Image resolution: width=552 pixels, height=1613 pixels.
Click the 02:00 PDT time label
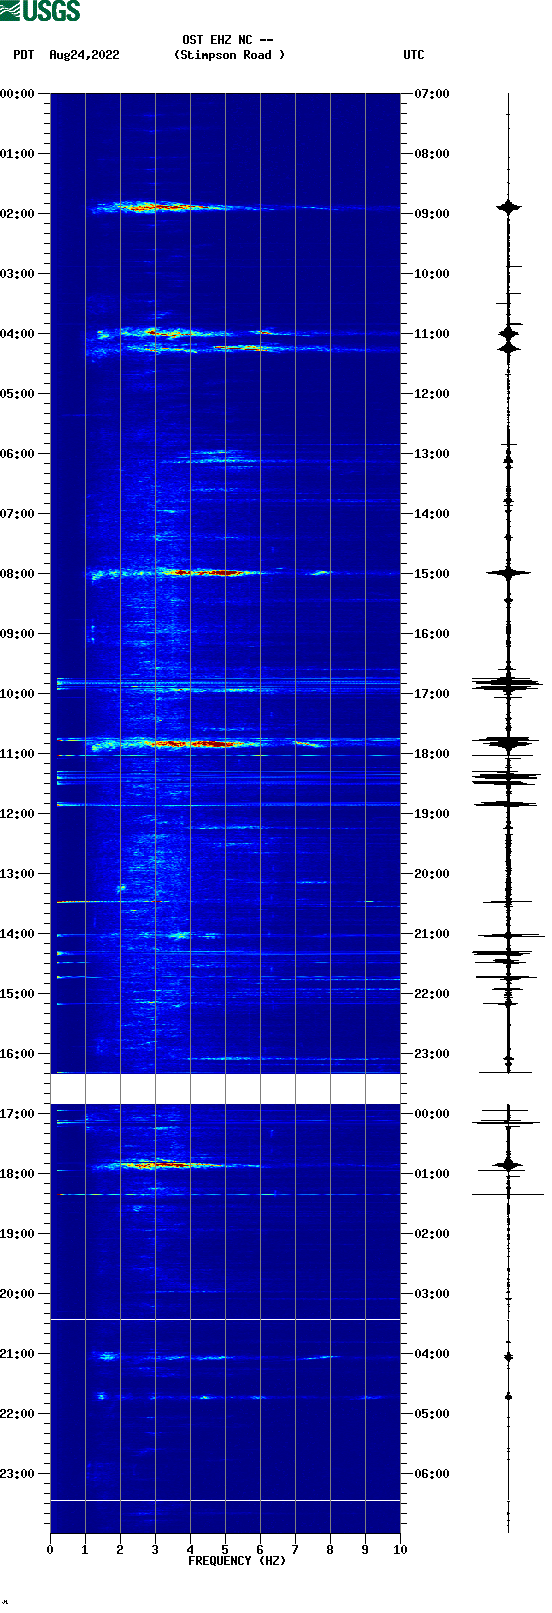tap(18, 214)
